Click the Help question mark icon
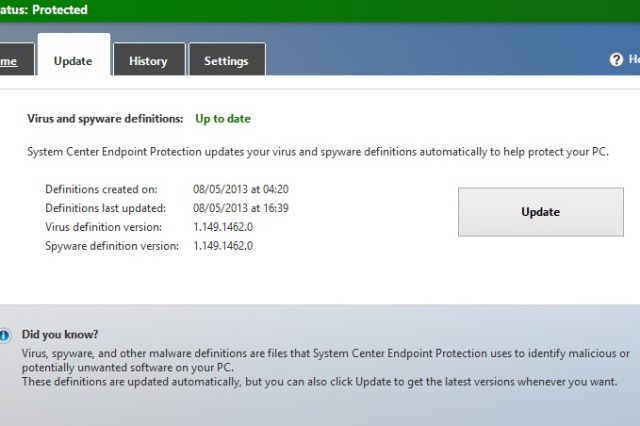This screenshot has width=640, height=426. (x=616, y=60)
